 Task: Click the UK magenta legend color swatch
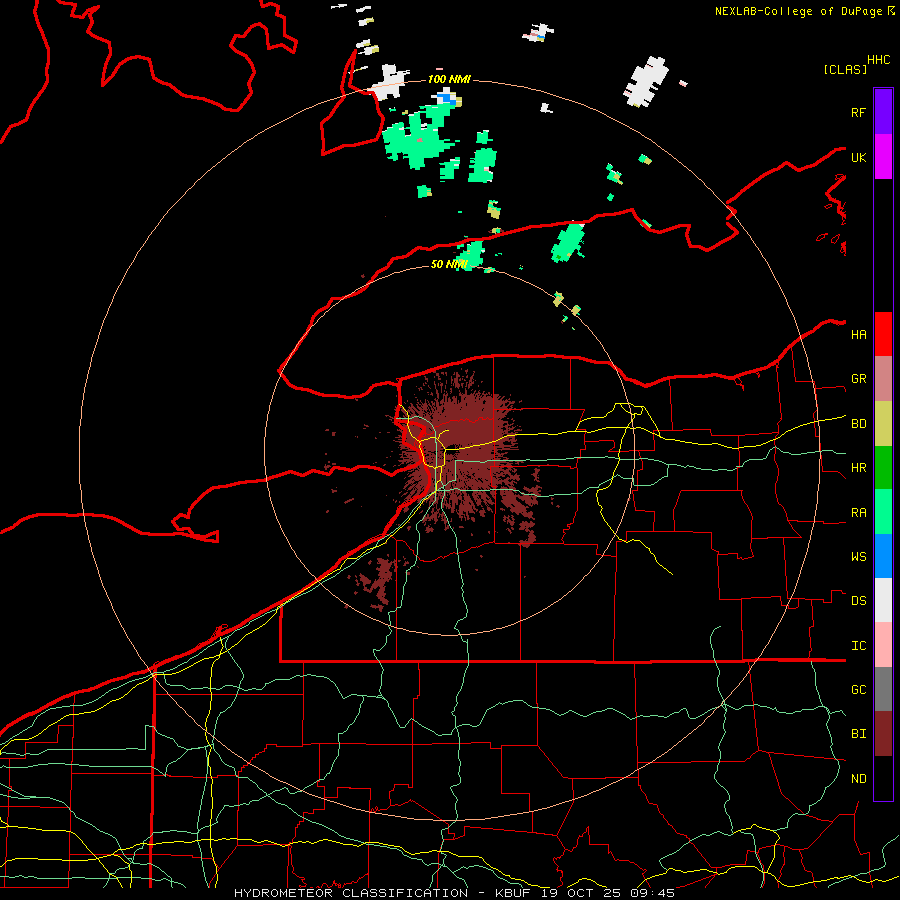click(x=883, y=157)
